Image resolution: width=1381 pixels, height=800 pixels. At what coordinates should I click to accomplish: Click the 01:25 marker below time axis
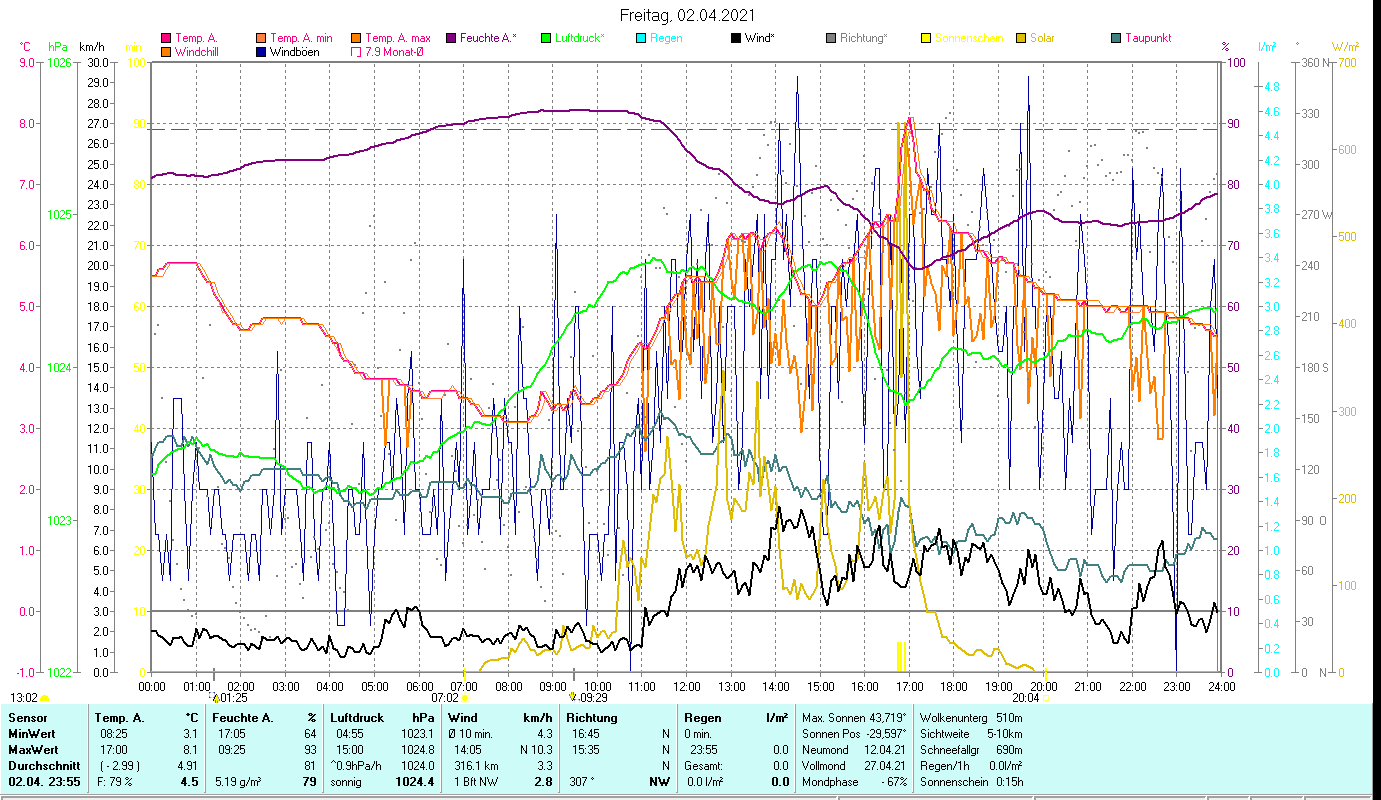tap(232, 697)
